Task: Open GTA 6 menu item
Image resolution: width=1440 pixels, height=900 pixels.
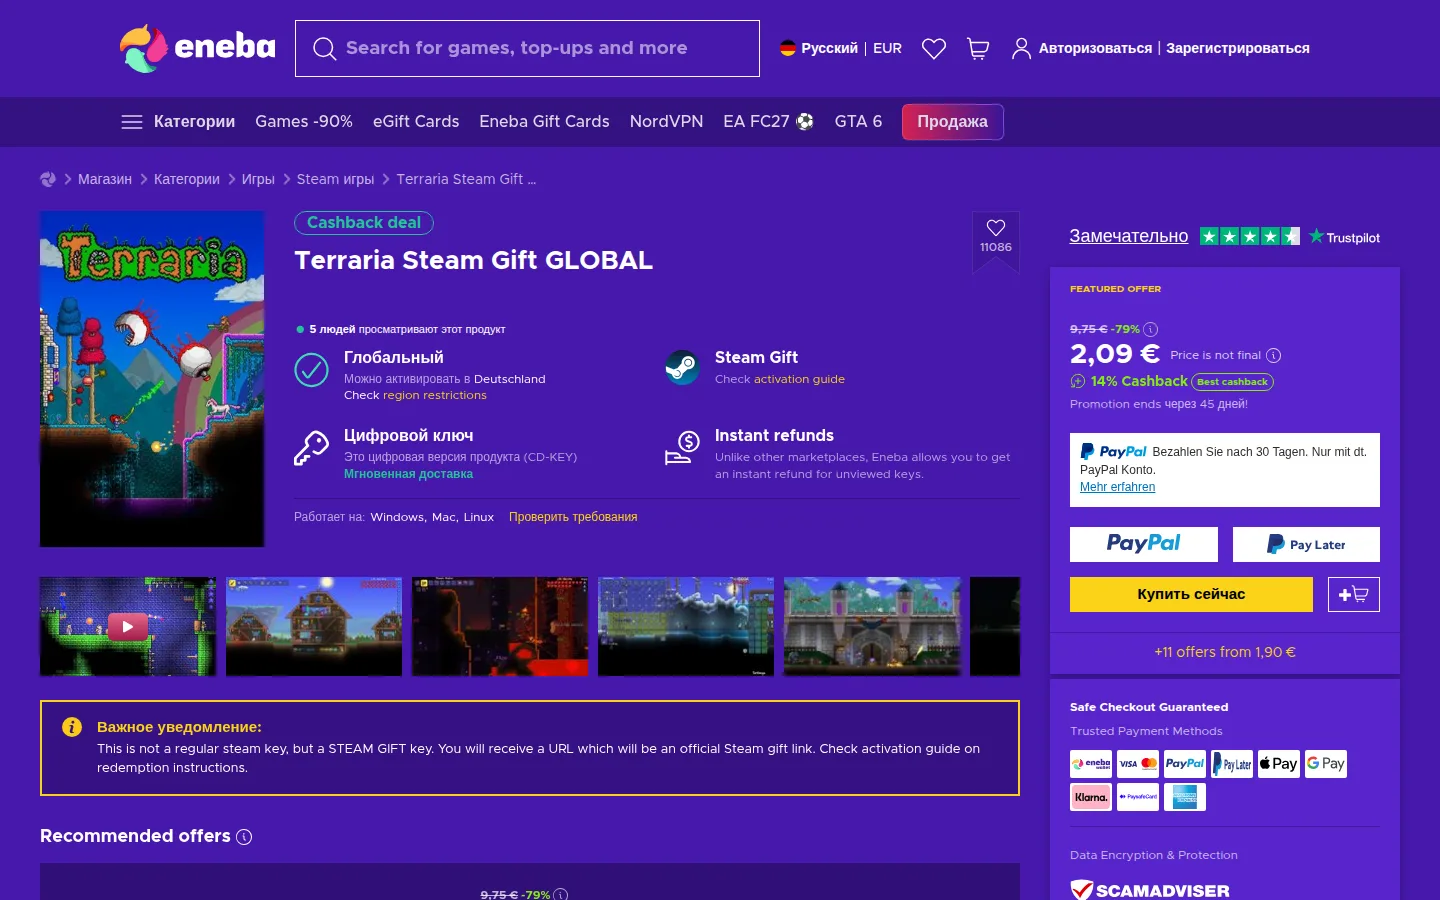Action: pyautogui.click(x=858, y=122)
